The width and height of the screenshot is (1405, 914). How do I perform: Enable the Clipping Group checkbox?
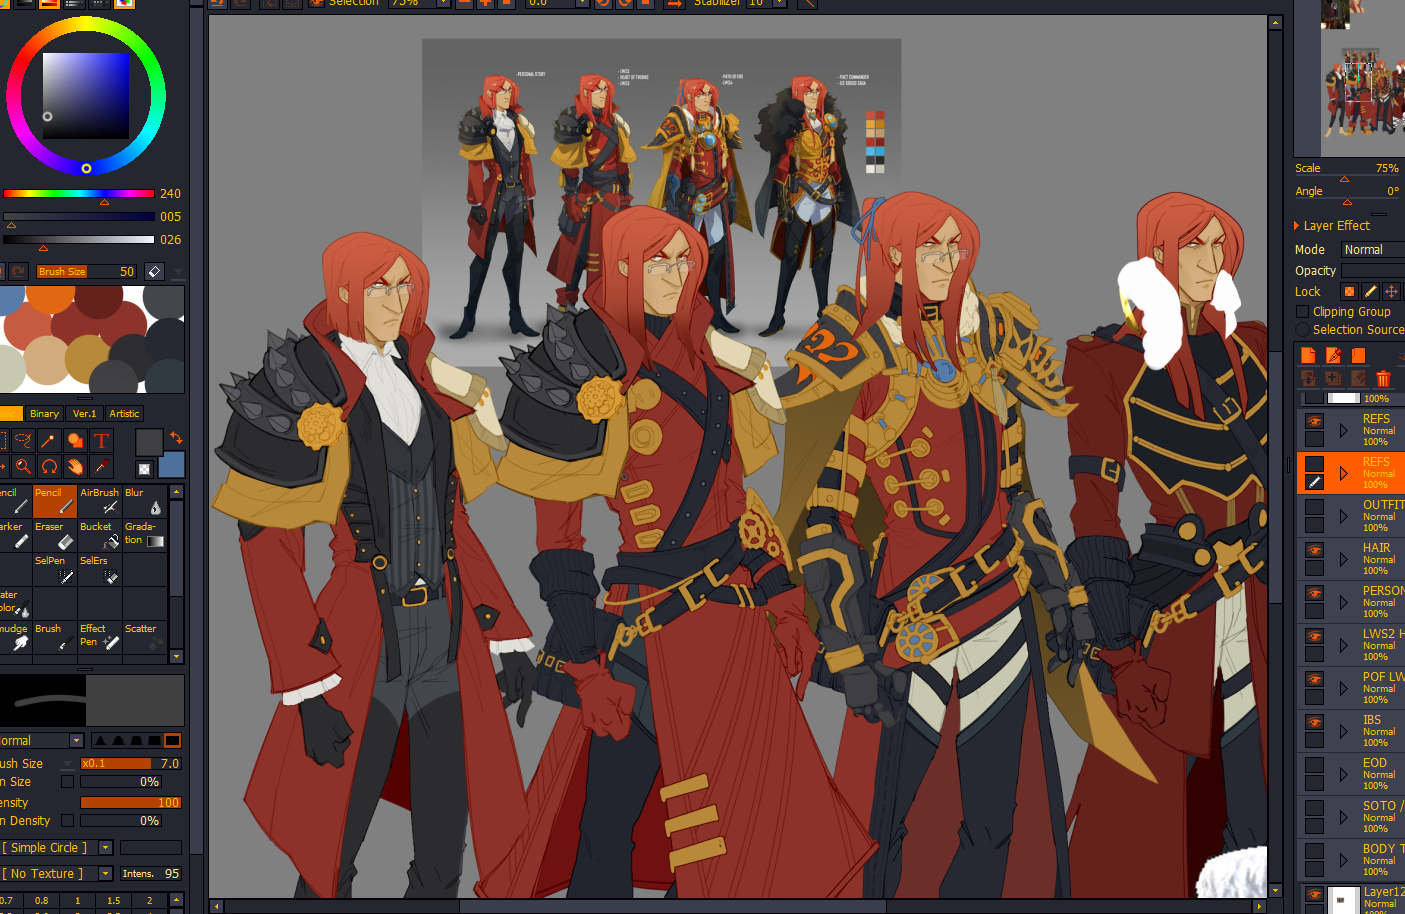1302,312
